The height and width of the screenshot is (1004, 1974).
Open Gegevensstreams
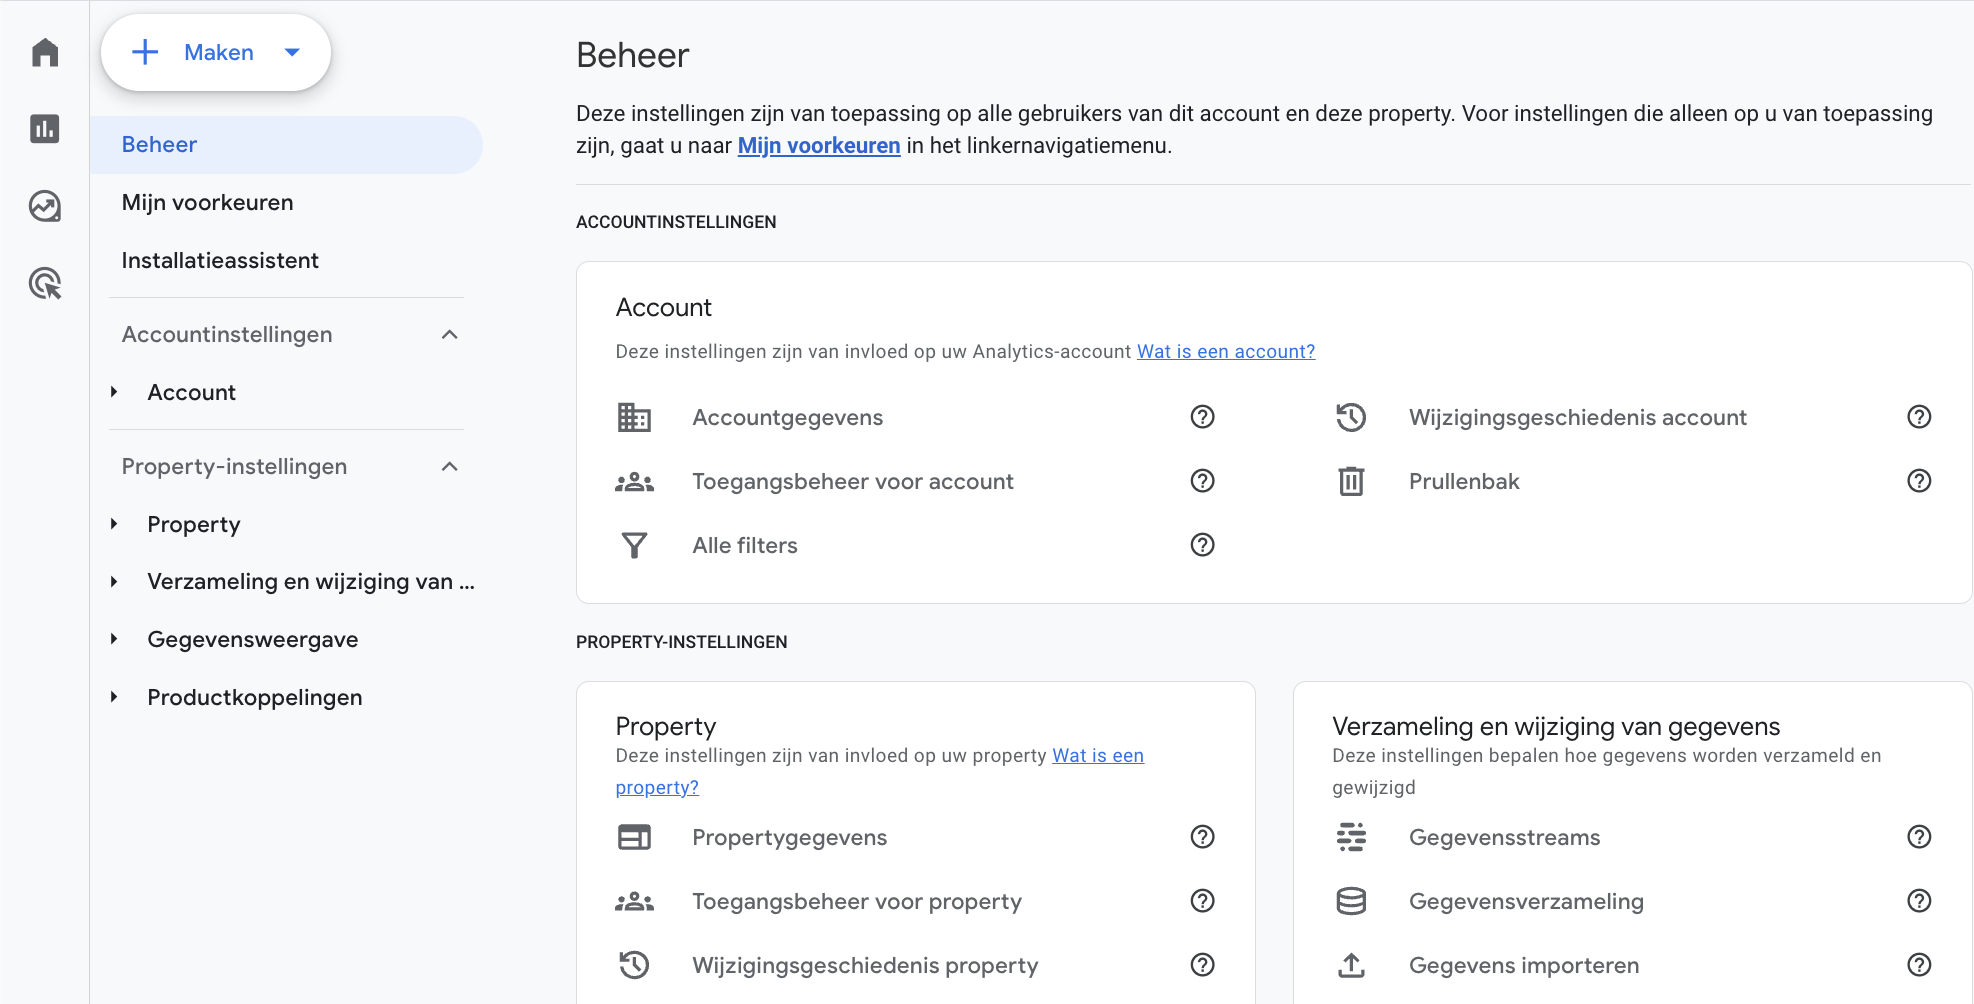[x=1504, y=838]
